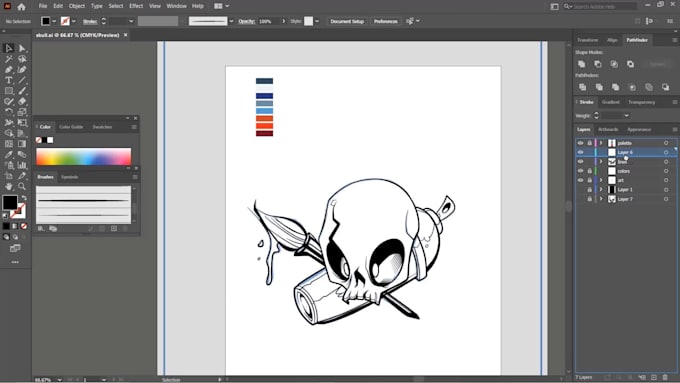Click the Artboard tool
The image size is (680, 383).
click(x=9, y=176)
